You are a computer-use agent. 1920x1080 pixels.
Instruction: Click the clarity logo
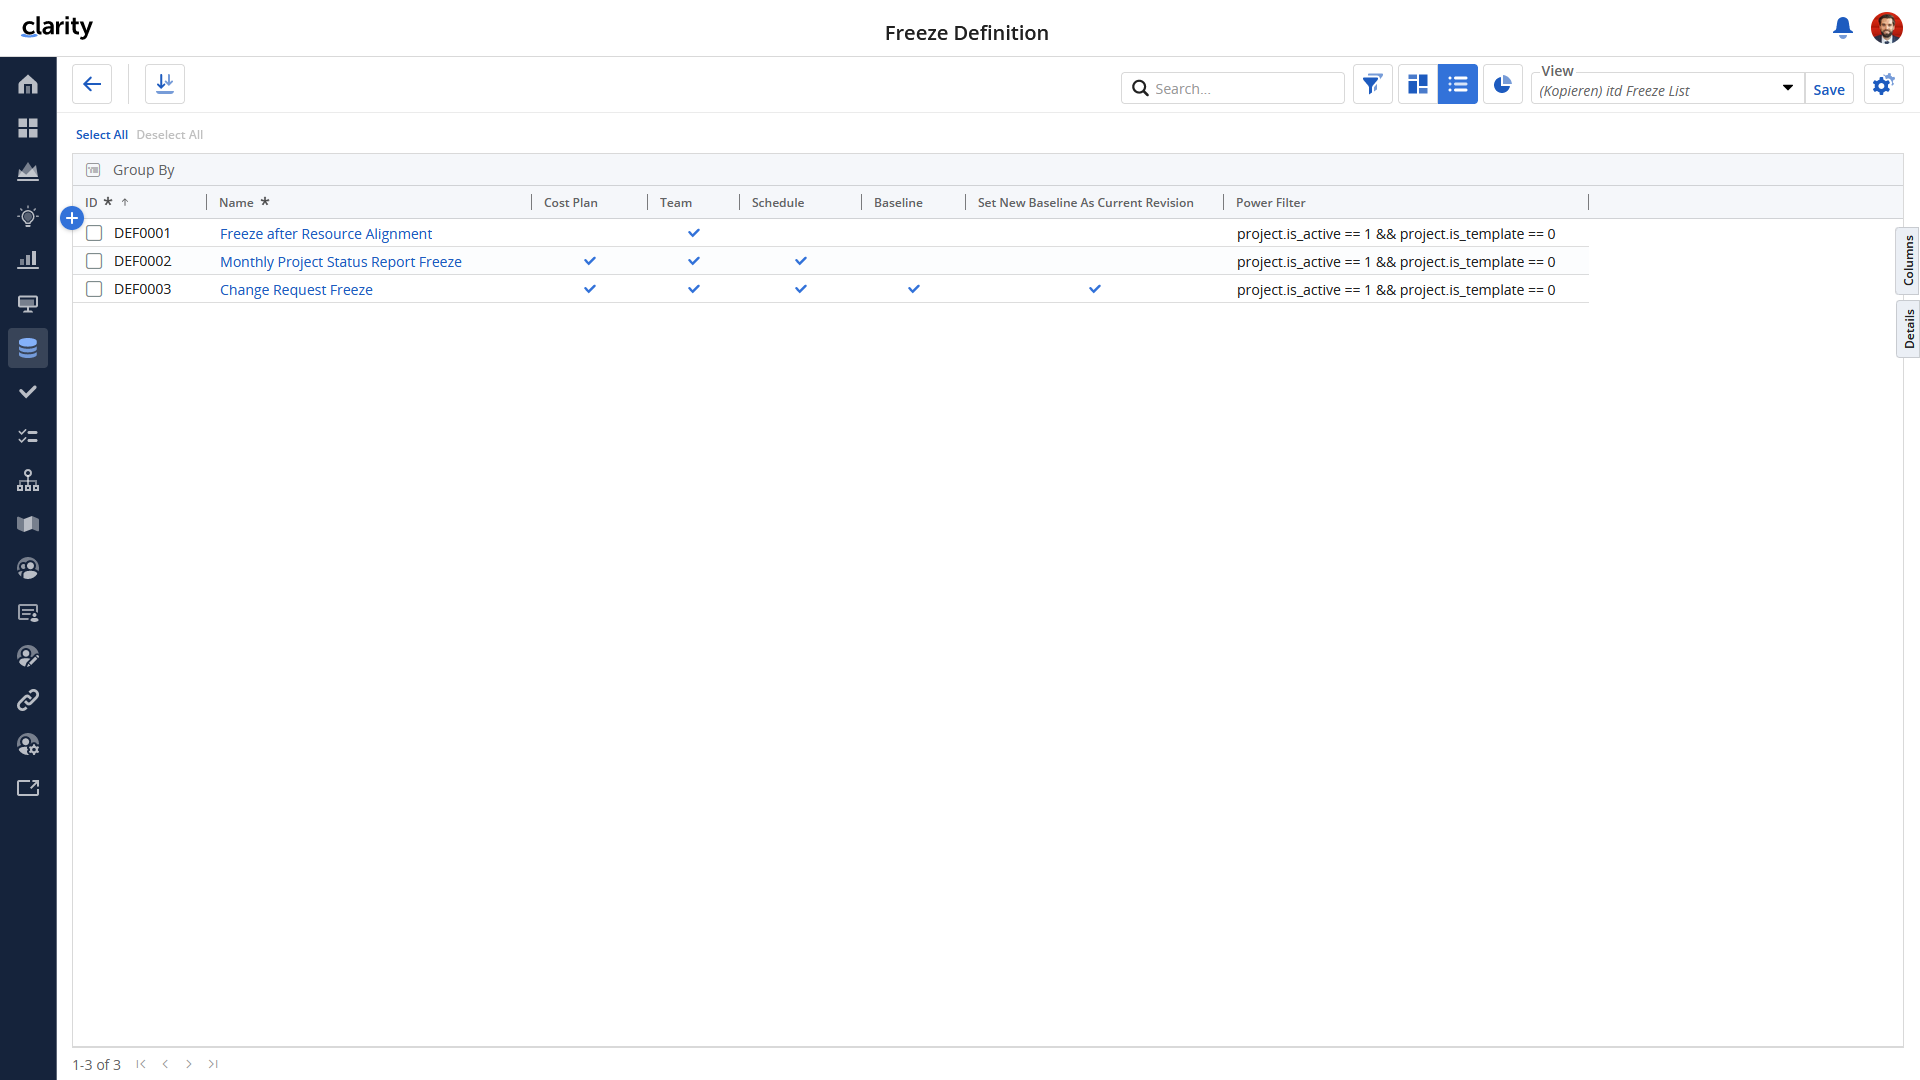pyautogui.click(x=57, y=27)
